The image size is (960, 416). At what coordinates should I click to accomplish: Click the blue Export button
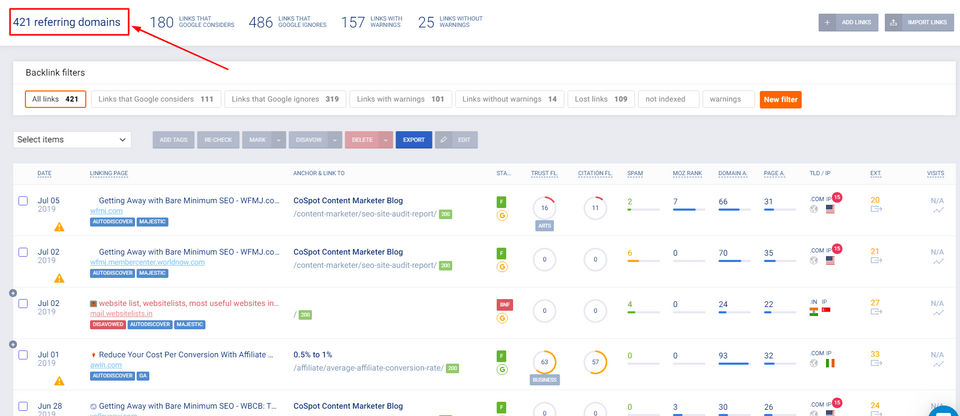click(x=414, y=140)
